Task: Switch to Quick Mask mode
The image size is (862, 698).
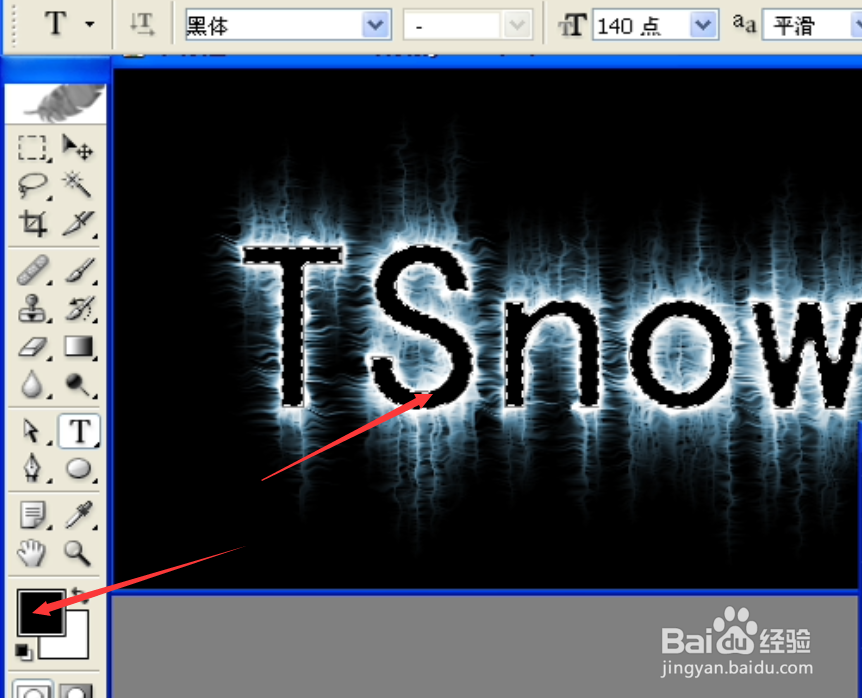Action: 76,690
